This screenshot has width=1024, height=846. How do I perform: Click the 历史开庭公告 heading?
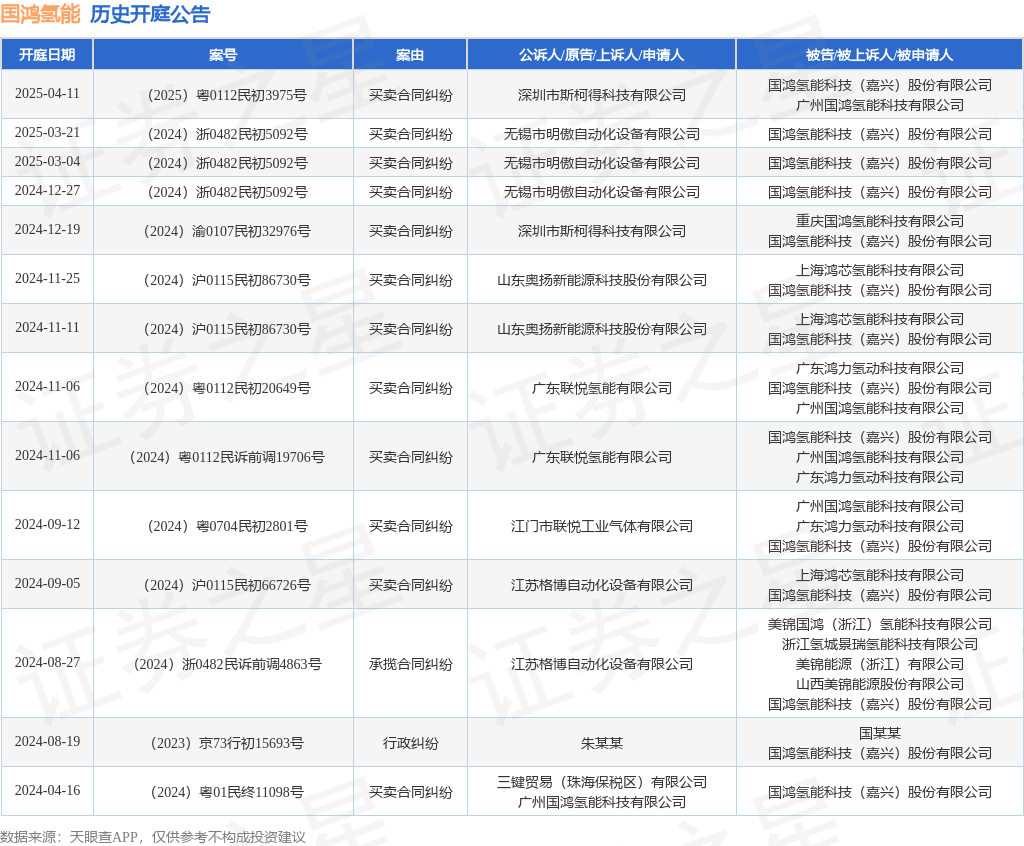tap(150, 14)
